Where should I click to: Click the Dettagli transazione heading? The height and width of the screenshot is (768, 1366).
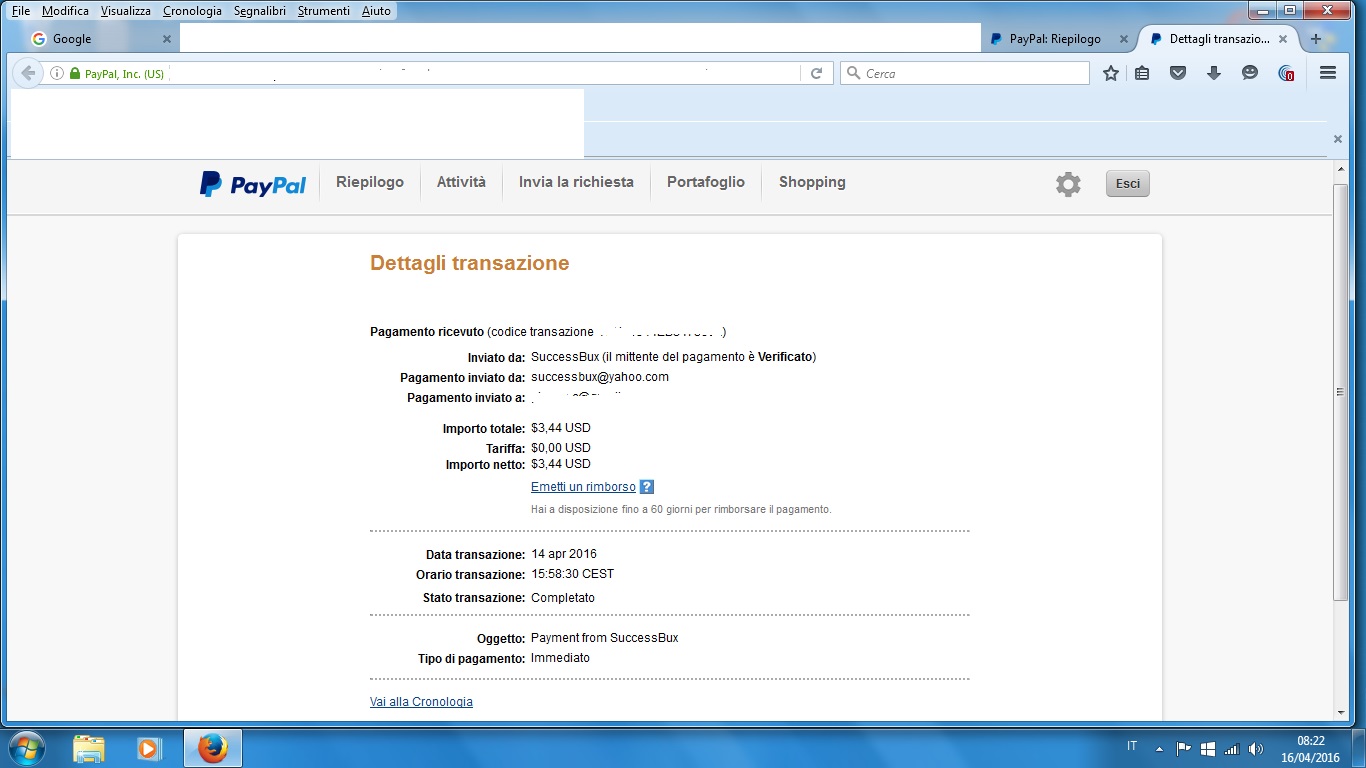pyautogui.click(x=469, y=263)
